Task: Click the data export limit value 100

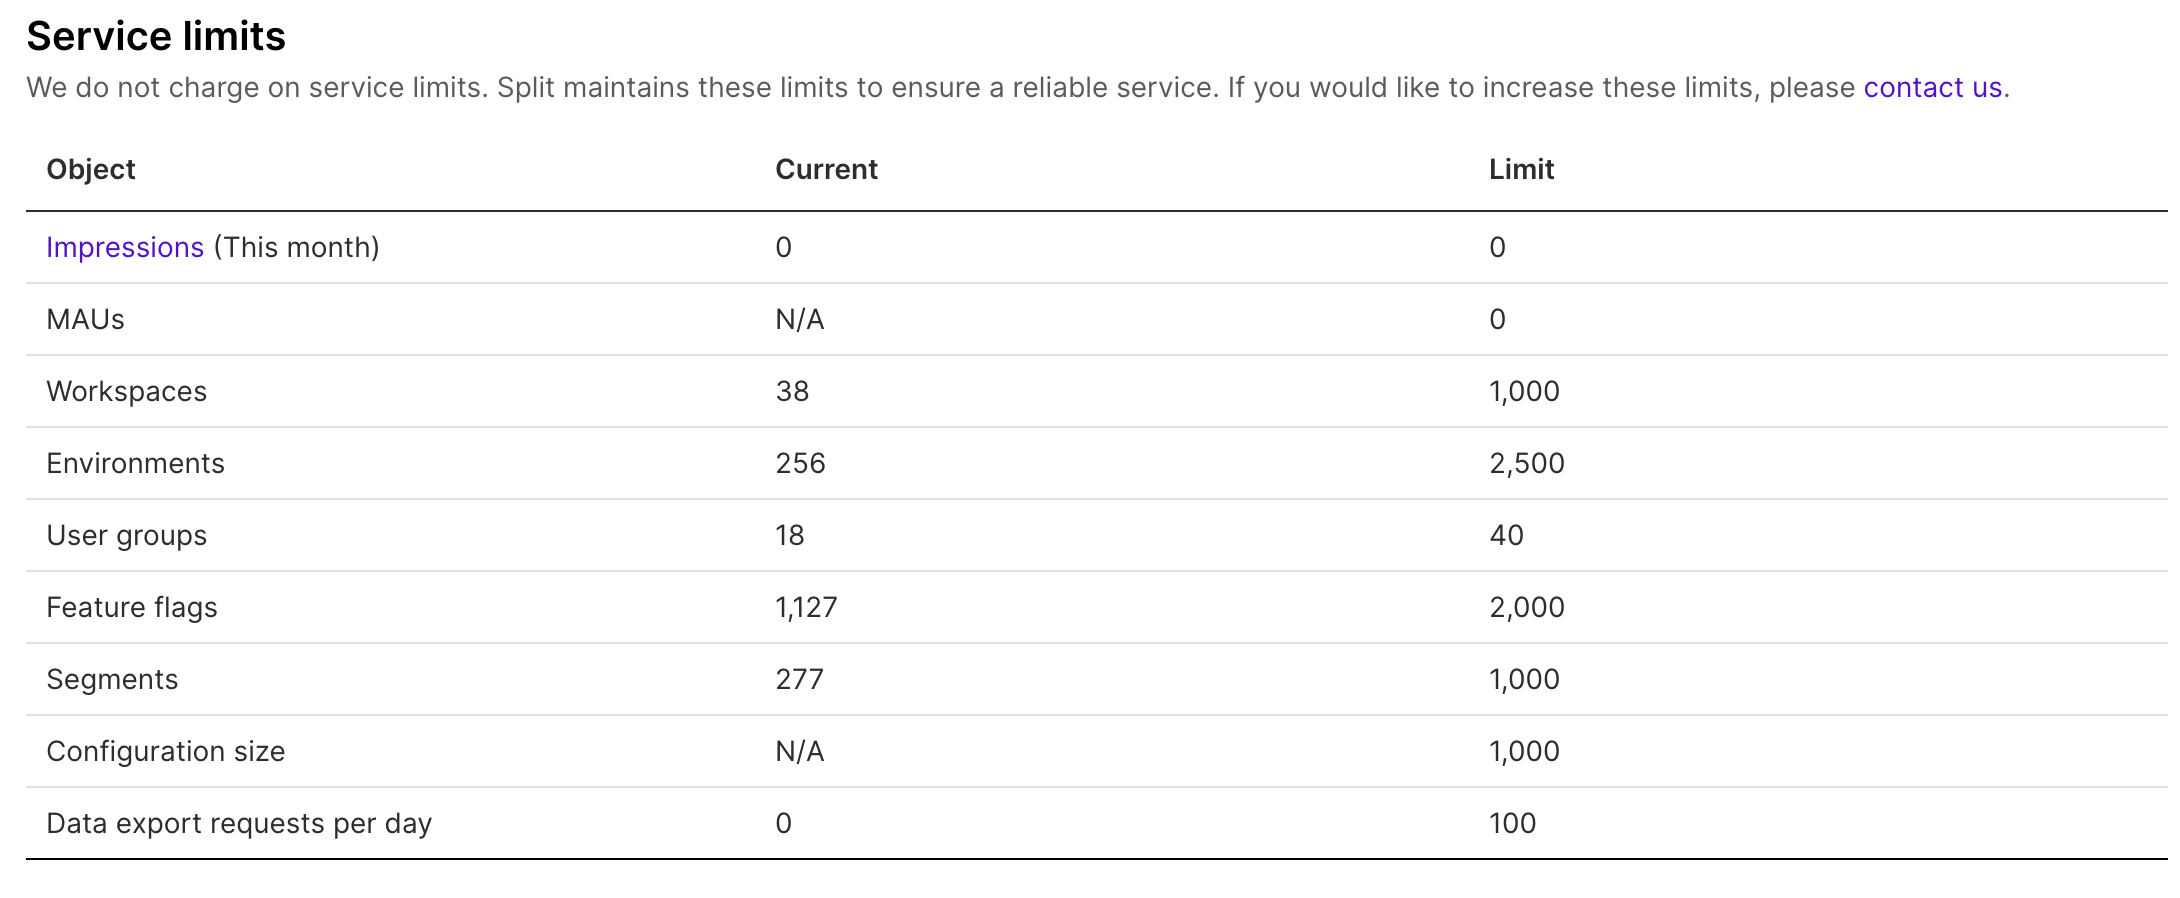Action: pos(1512,823)
